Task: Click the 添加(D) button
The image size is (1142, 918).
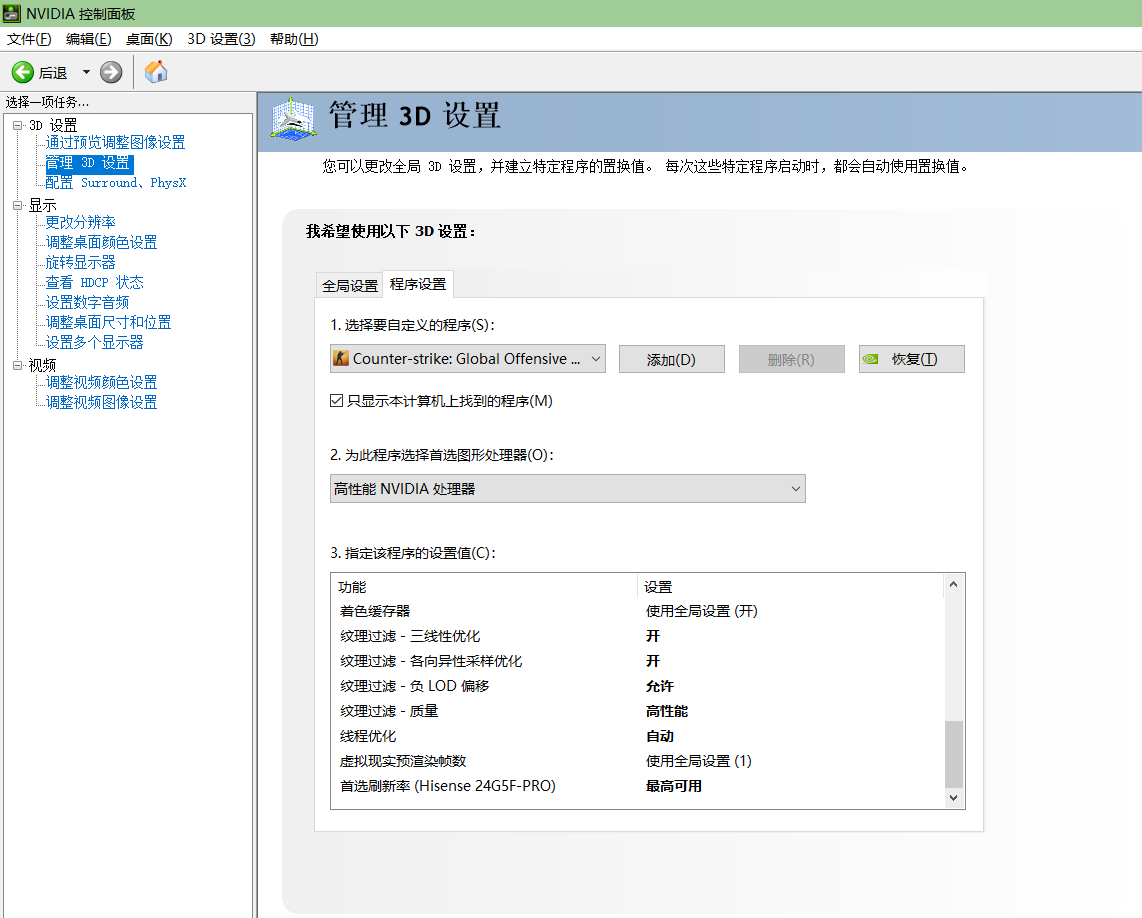Action: click(671, 358)
